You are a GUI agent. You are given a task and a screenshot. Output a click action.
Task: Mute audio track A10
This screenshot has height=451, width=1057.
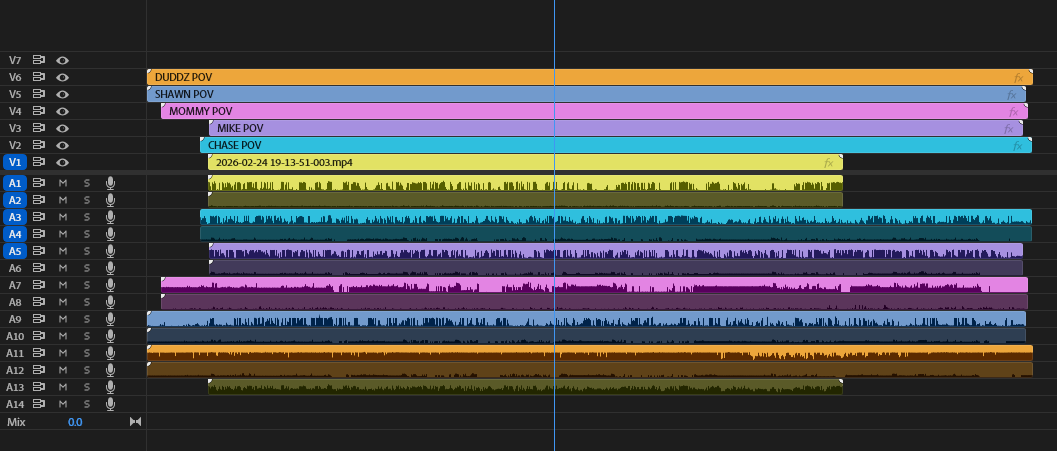tap(63, 336)
